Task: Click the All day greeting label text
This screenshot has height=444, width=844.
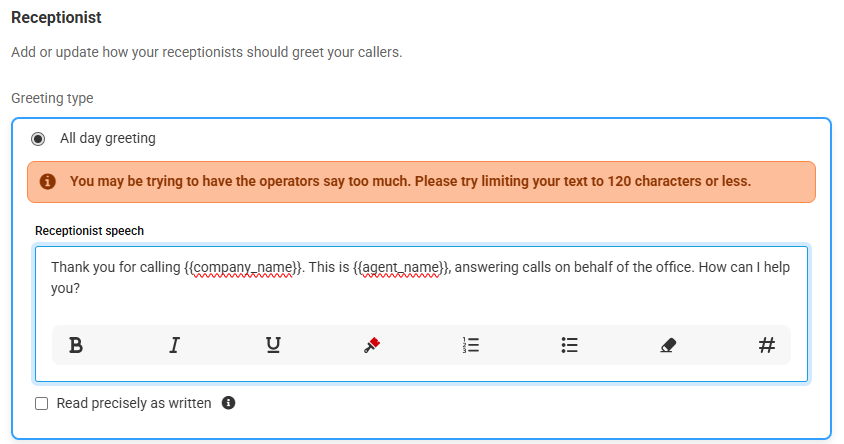Action: 108,138
